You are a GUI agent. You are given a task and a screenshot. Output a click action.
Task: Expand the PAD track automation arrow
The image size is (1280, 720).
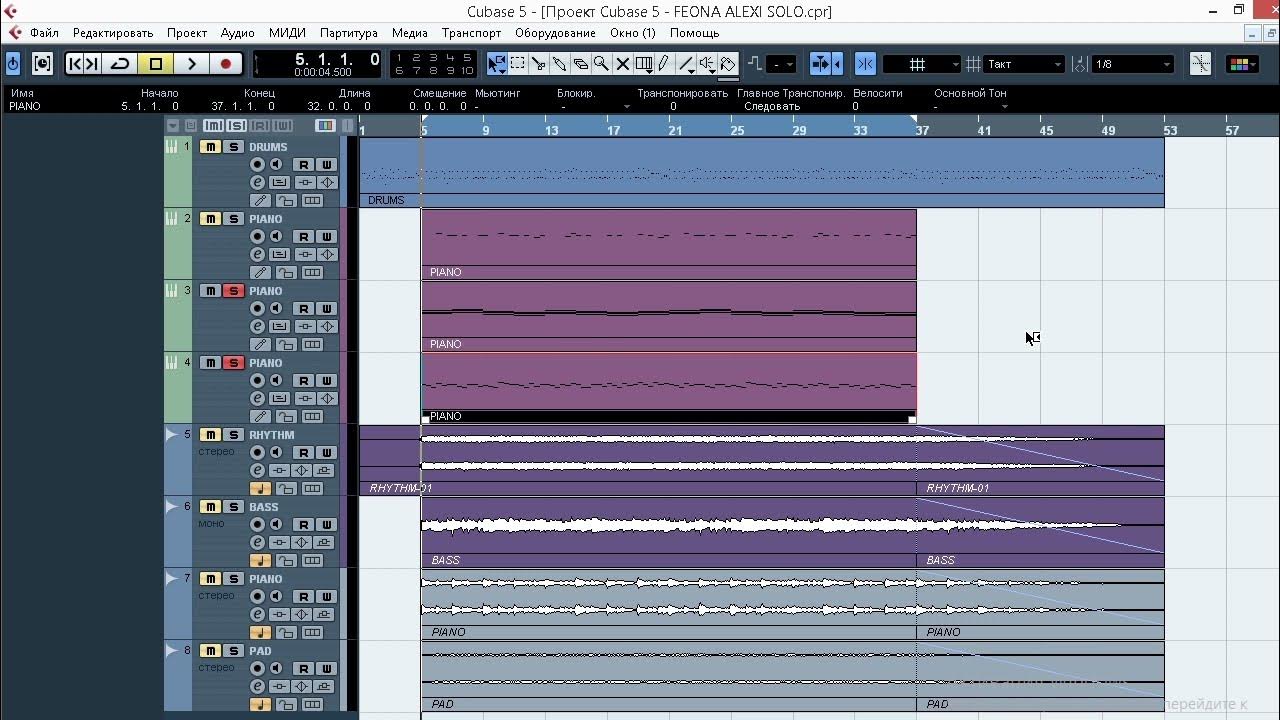[x=170, y=650]
